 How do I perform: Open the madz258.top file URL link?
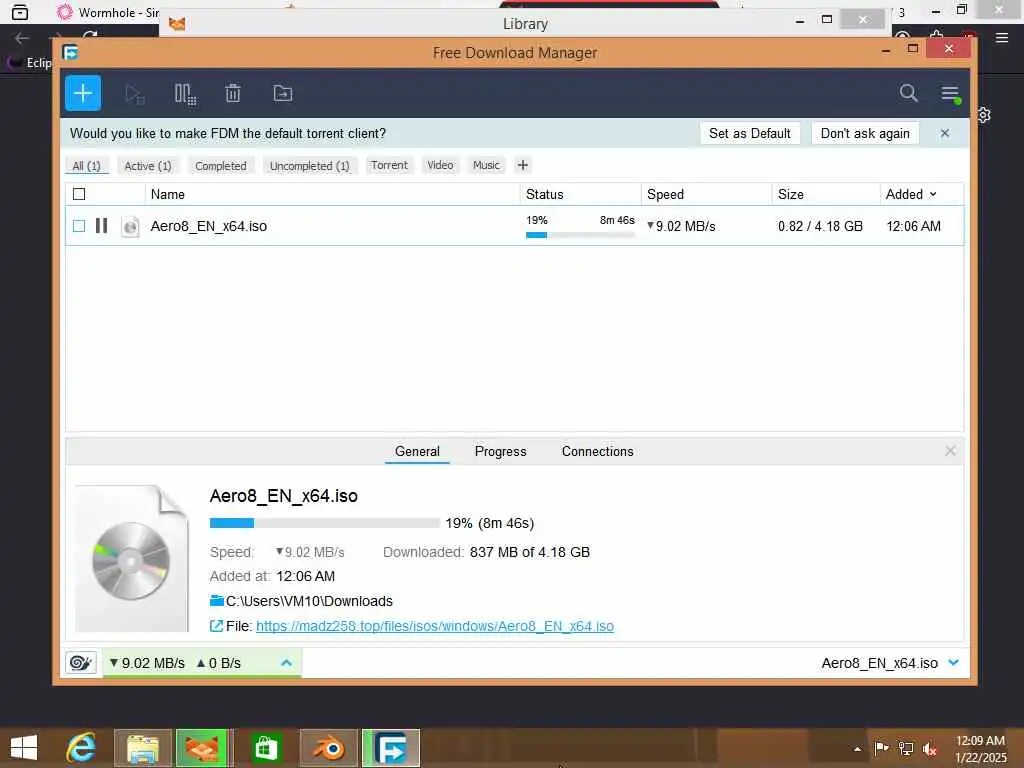pos(435,626)
